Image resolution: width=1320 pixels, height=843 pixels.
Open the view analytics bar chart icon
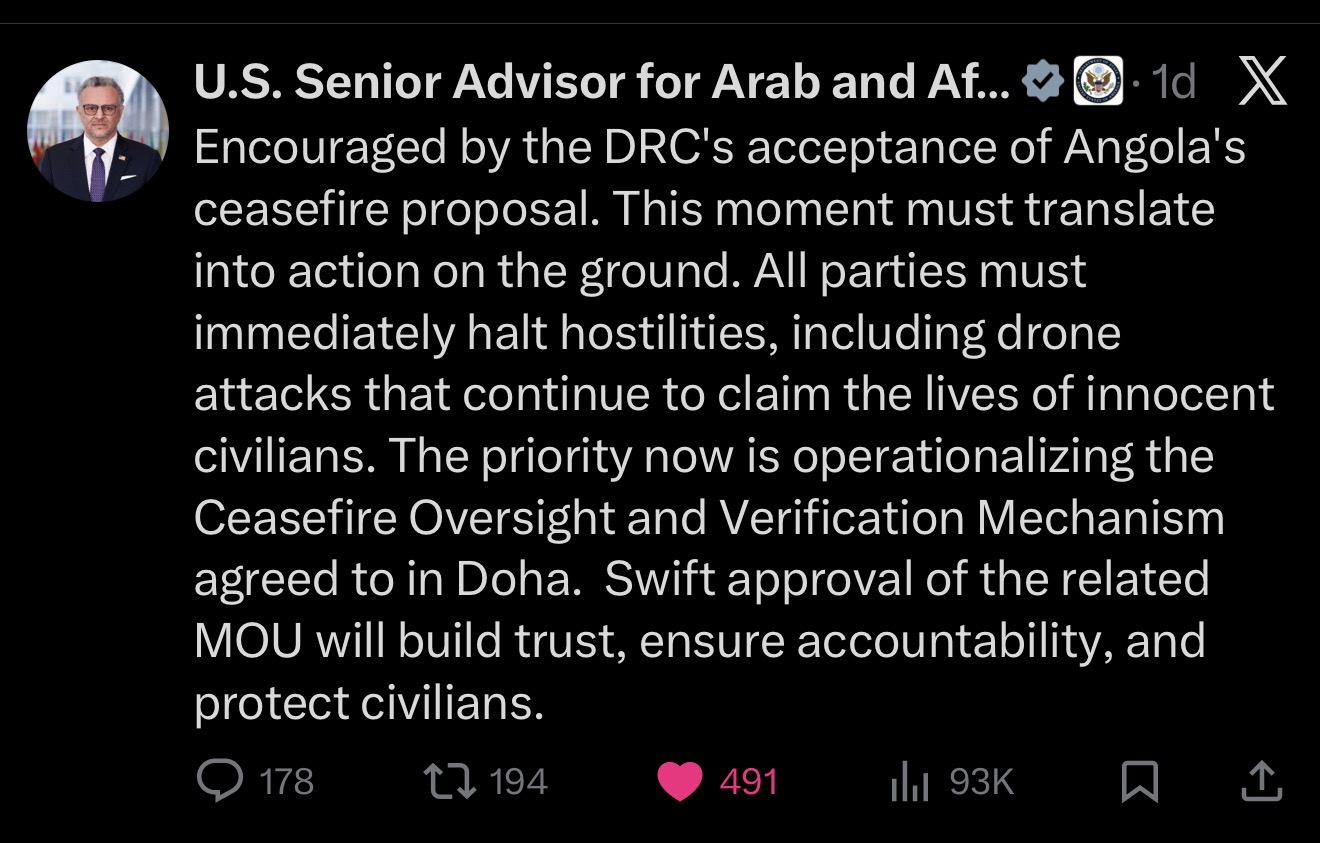(x=910, y=782)
